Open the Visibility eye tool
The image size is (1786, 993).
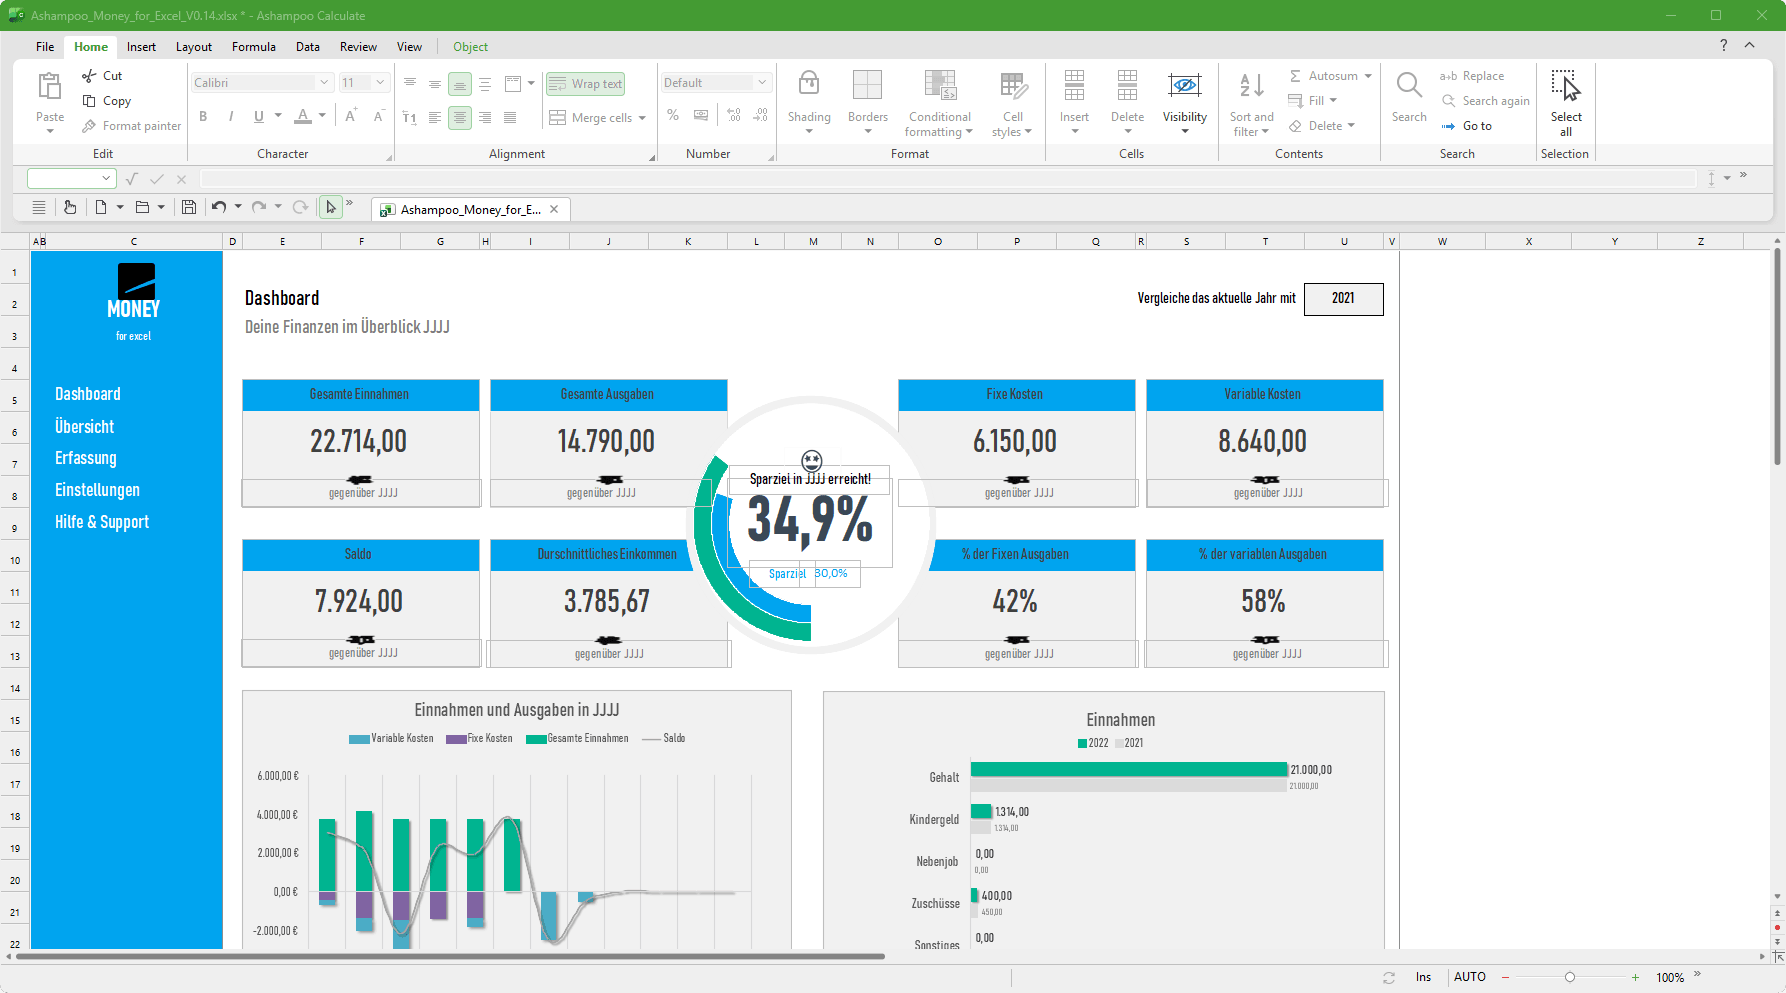click(x=1185, y=101)
